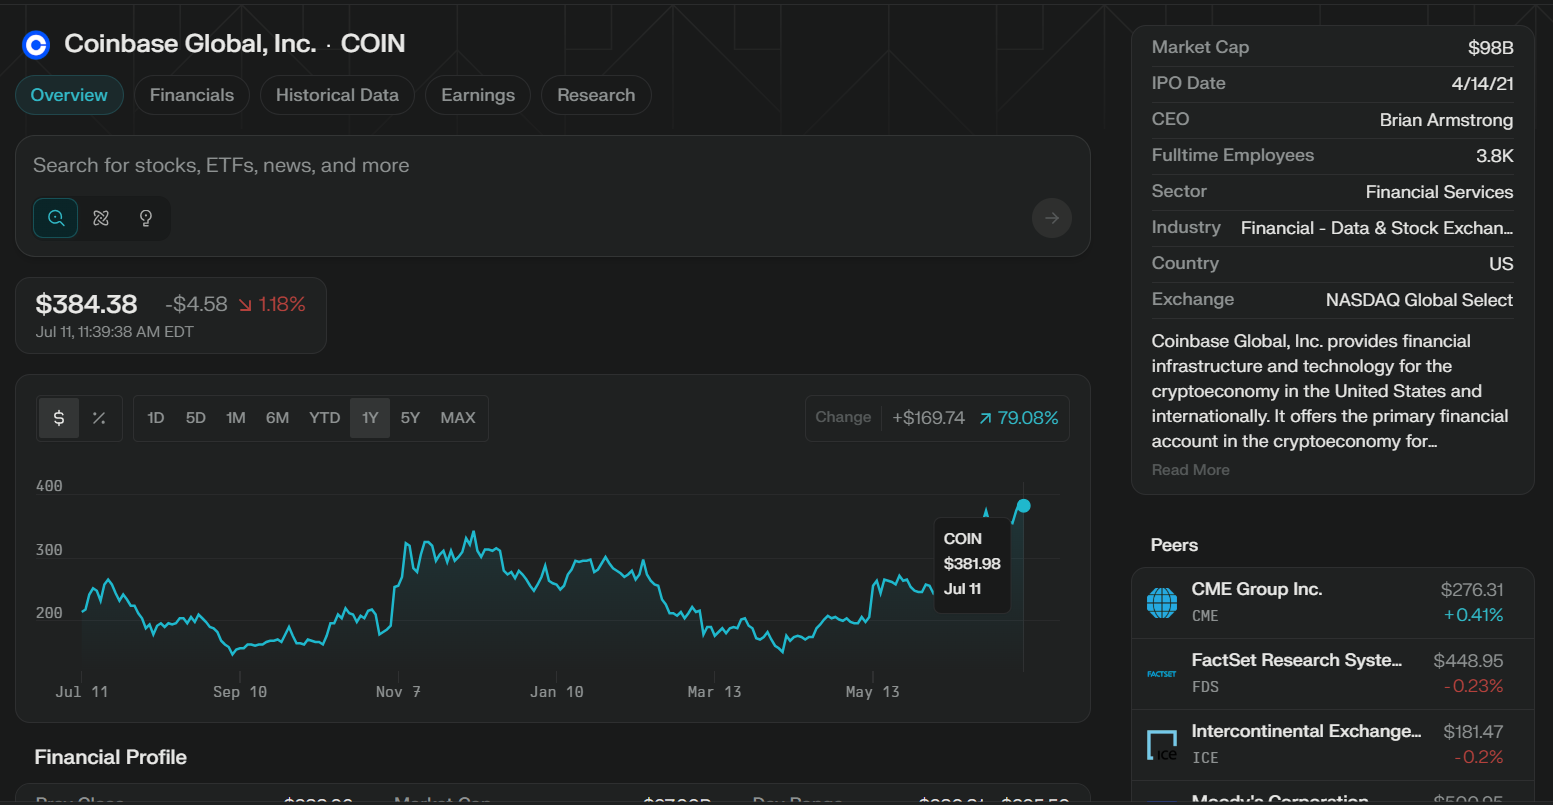The image size is (1553, 805).
Task: Open the Overview tab
Action: [x=69, y=95]
